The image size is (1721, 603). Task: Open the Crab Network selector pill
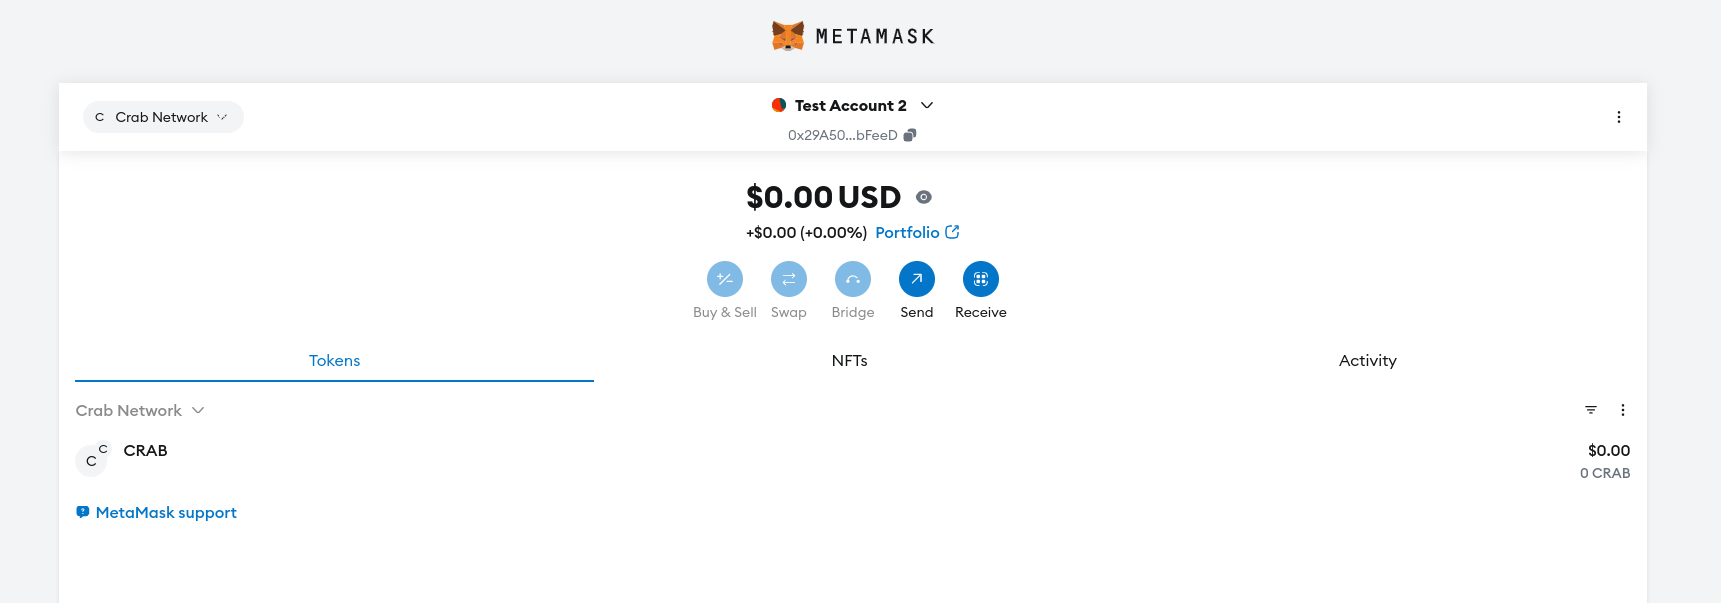click(x=163, y=117)
